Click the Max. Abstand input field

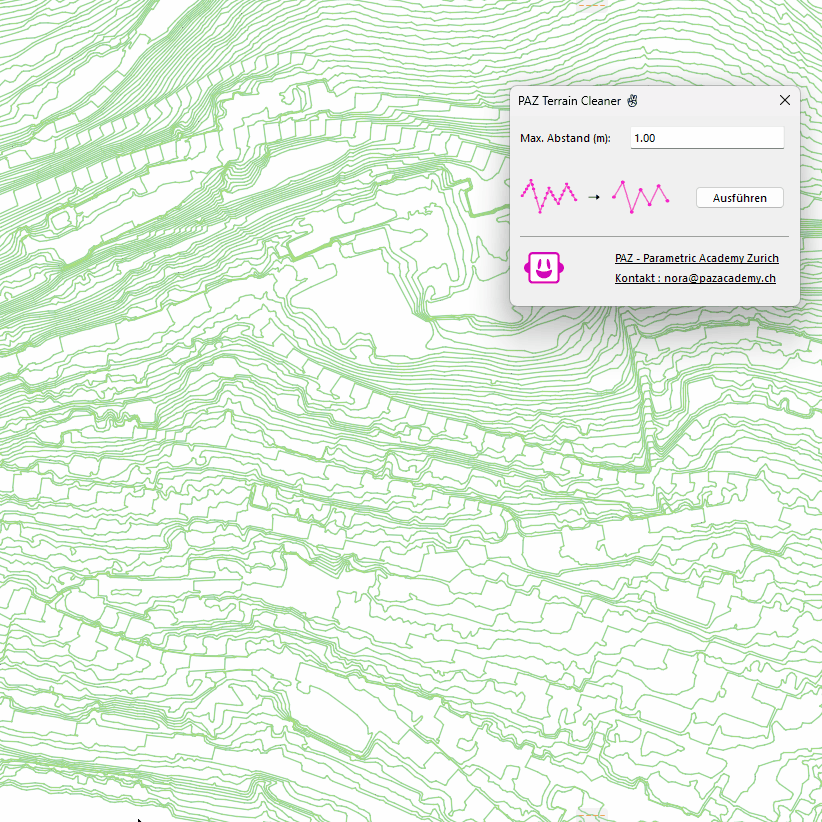[x=707, y=138]
